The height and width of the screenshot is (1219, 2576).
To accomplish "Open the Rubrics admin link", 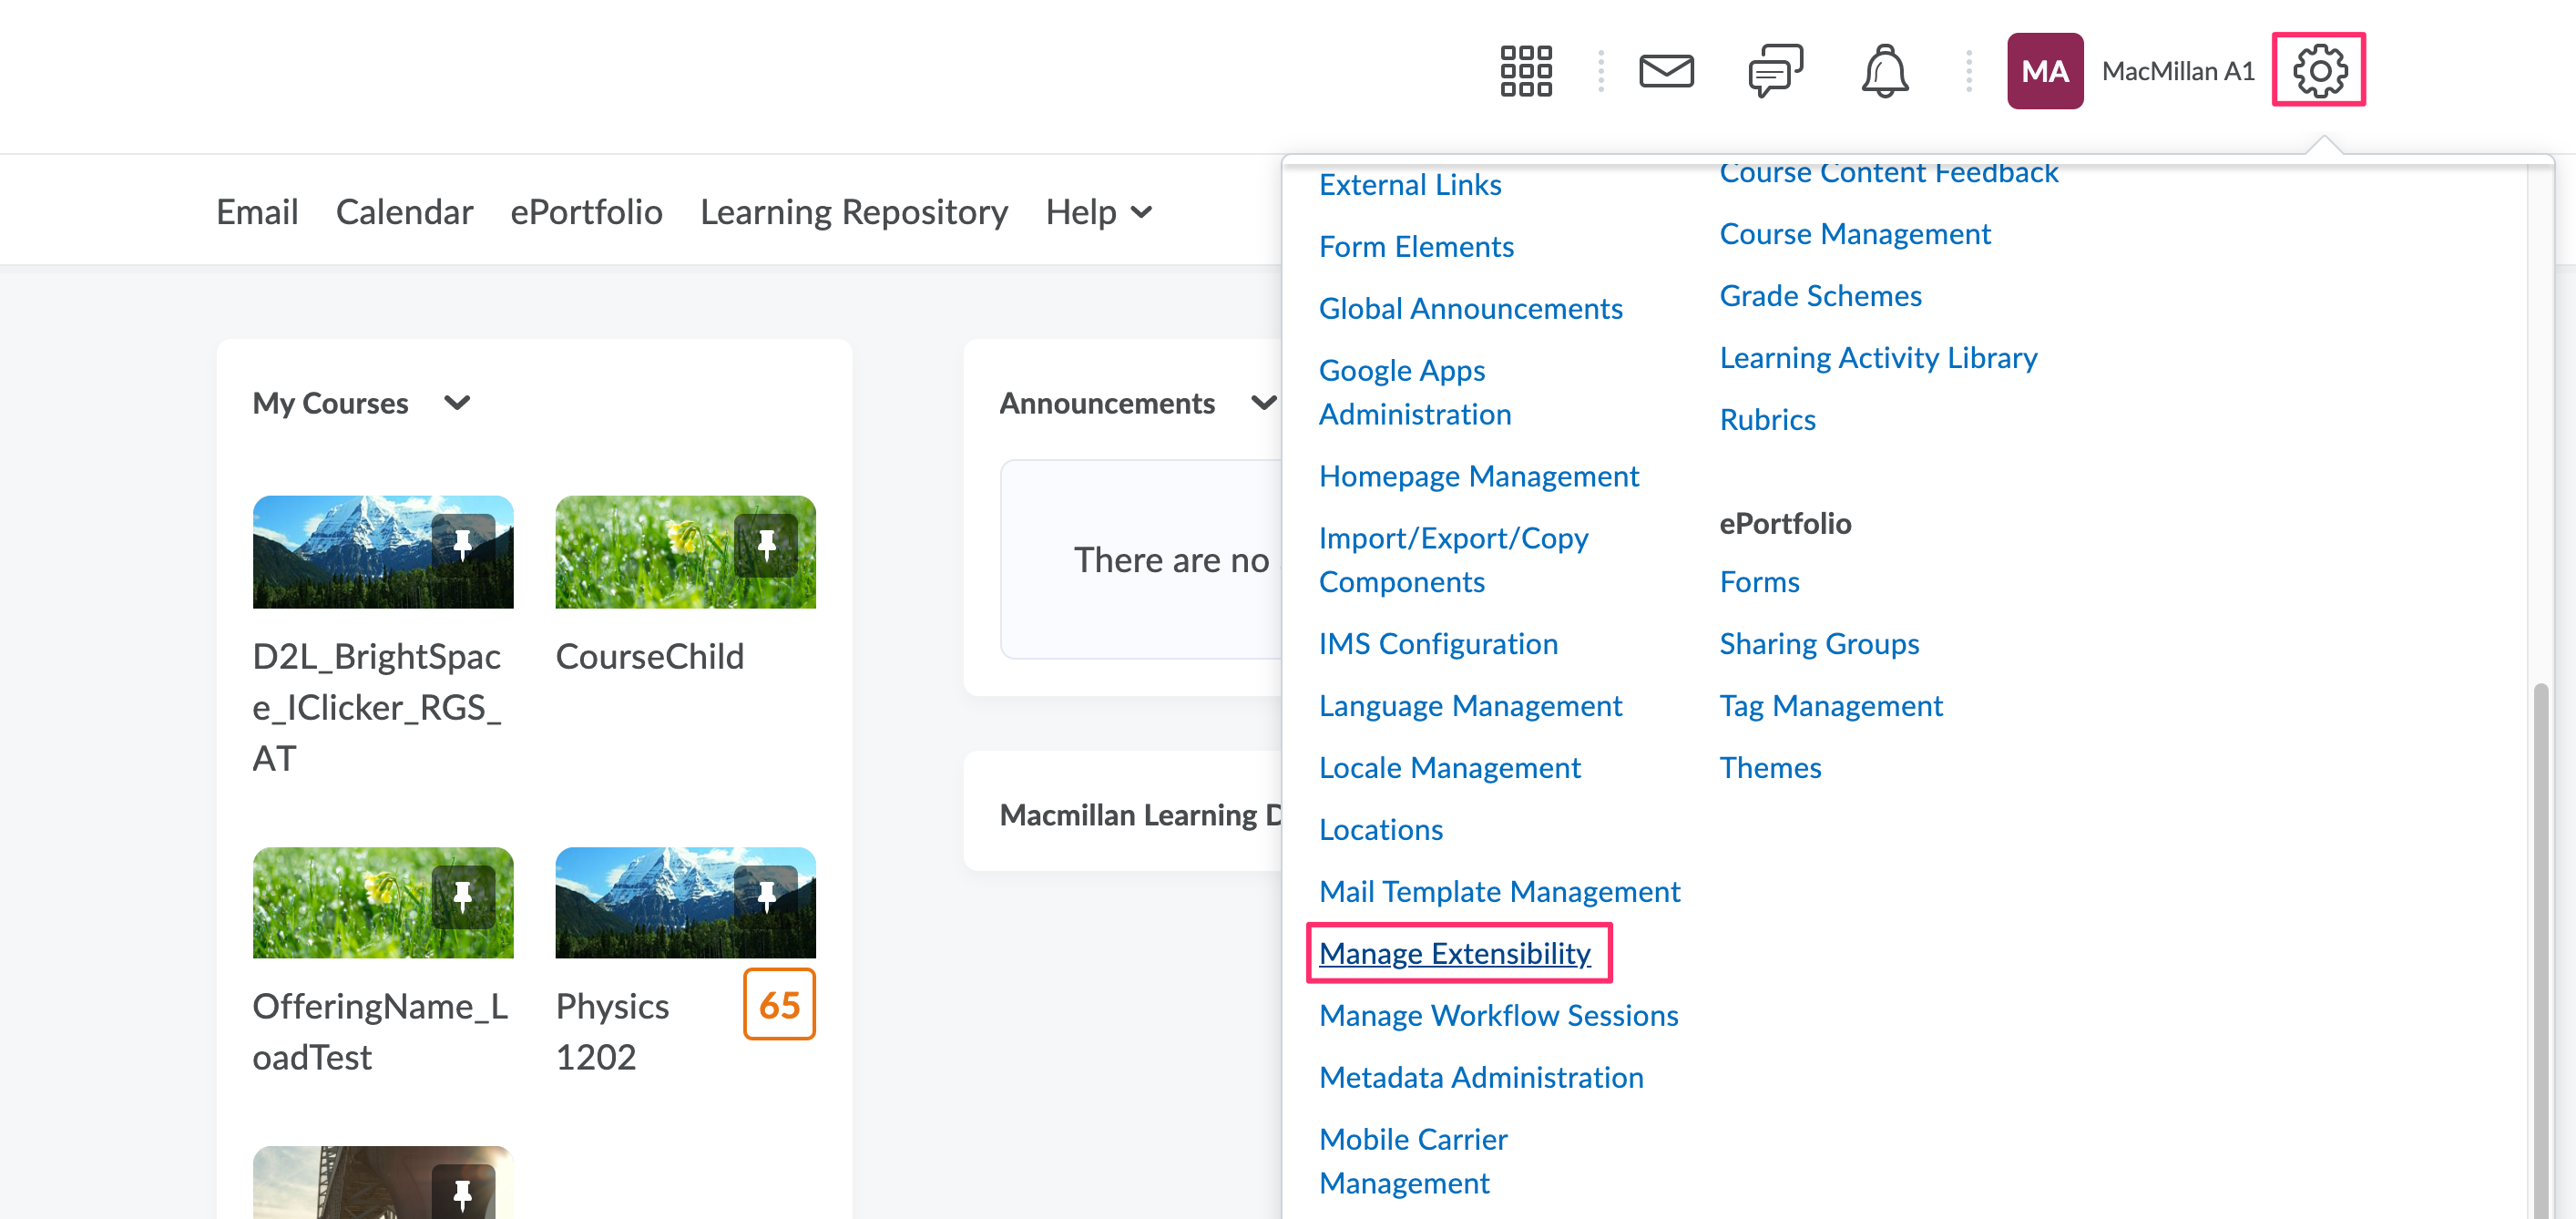I will (x=1767, y=419).
